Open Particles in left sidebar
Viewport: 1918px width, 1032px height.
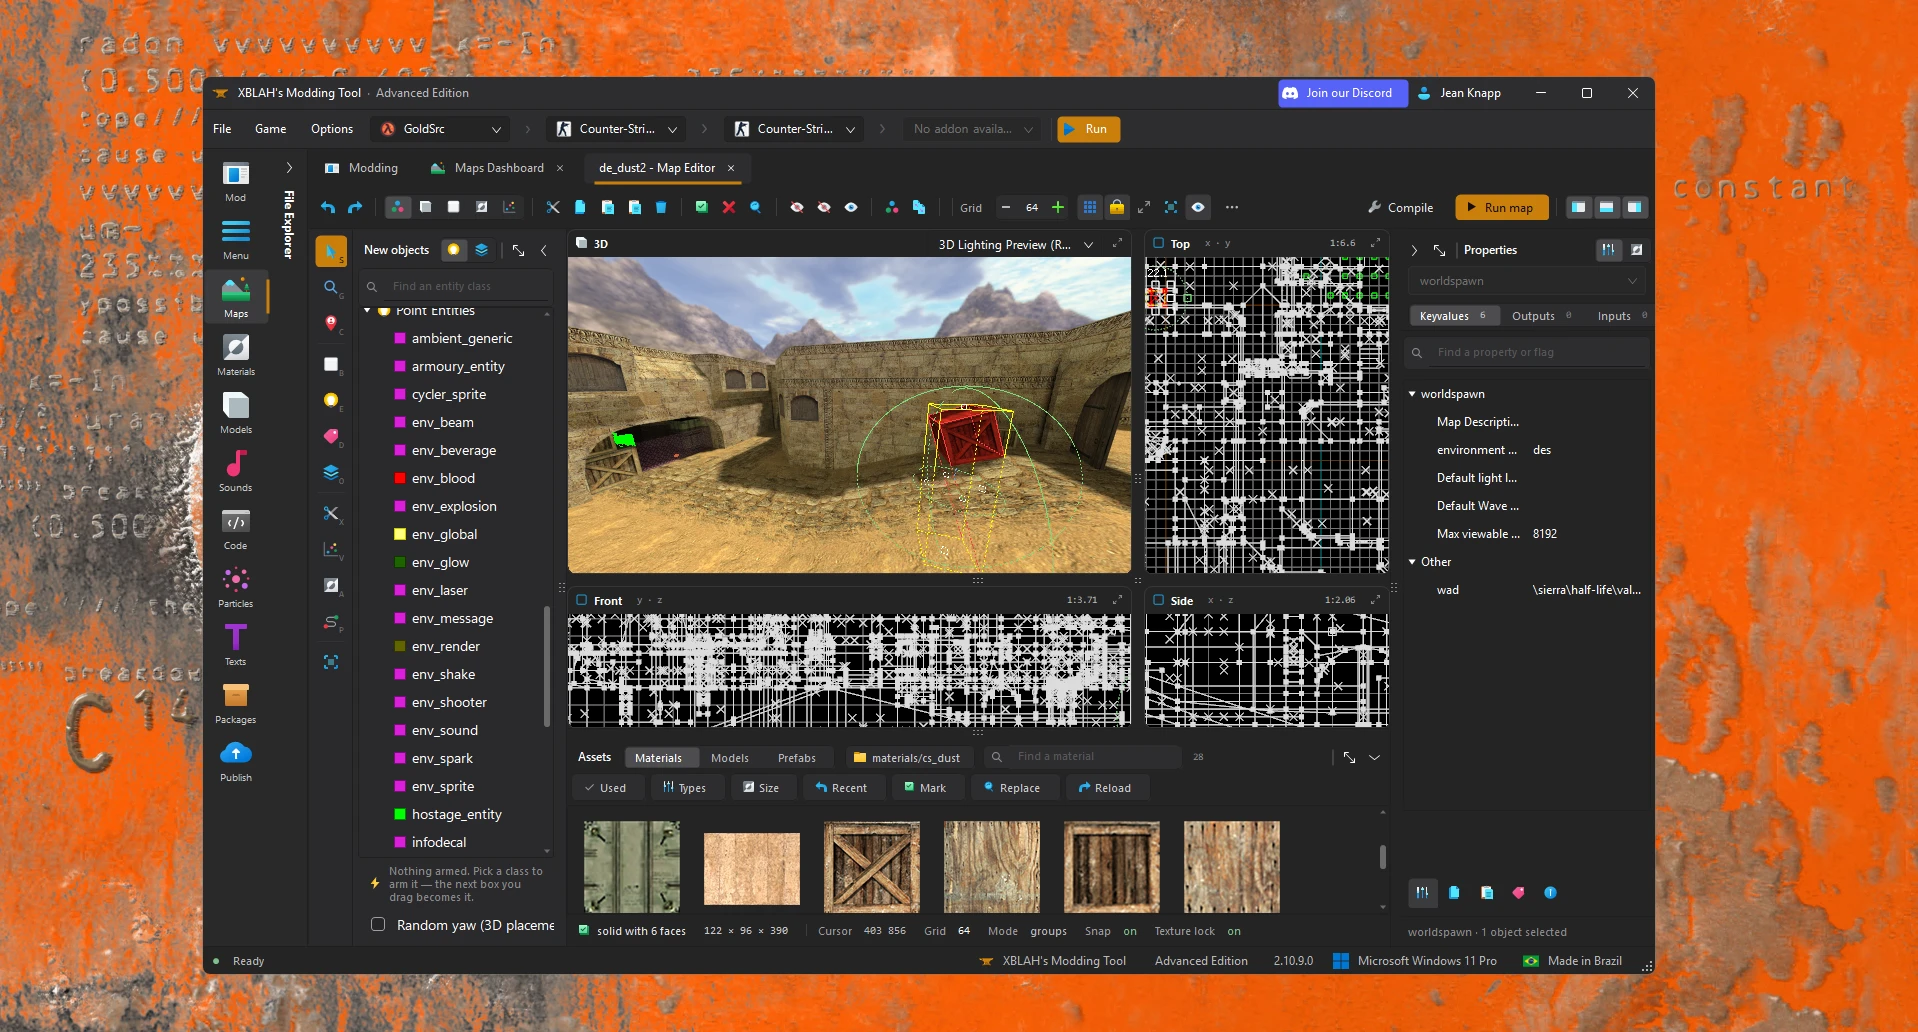(x=236, y=587)
